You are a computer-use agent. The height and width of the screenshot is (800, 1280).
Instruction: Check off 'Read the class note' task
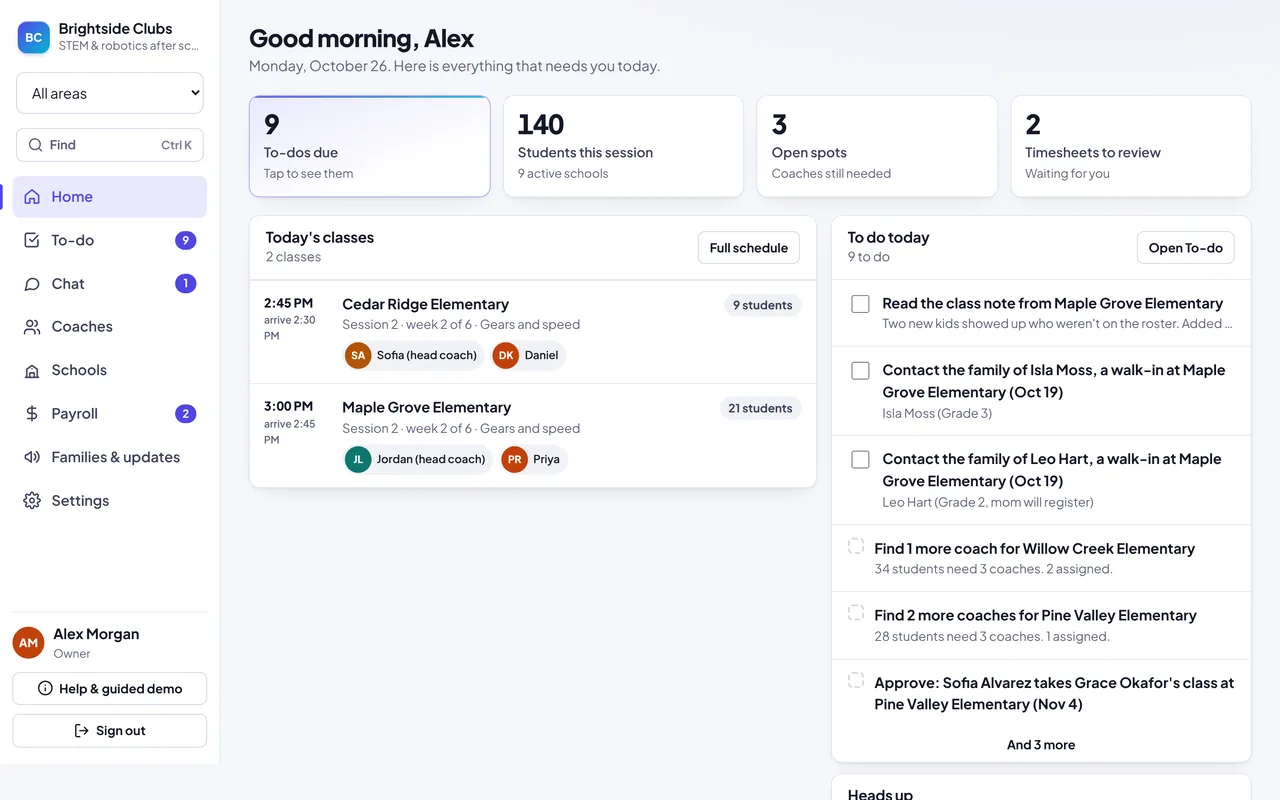click(860, 303)
